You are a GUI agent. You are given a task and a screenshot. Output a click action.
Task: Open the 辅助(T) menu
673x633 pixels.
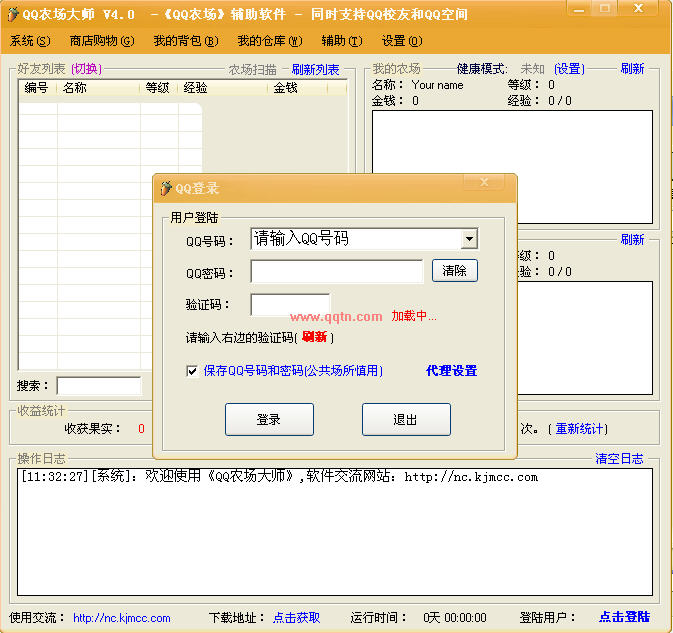342,41
